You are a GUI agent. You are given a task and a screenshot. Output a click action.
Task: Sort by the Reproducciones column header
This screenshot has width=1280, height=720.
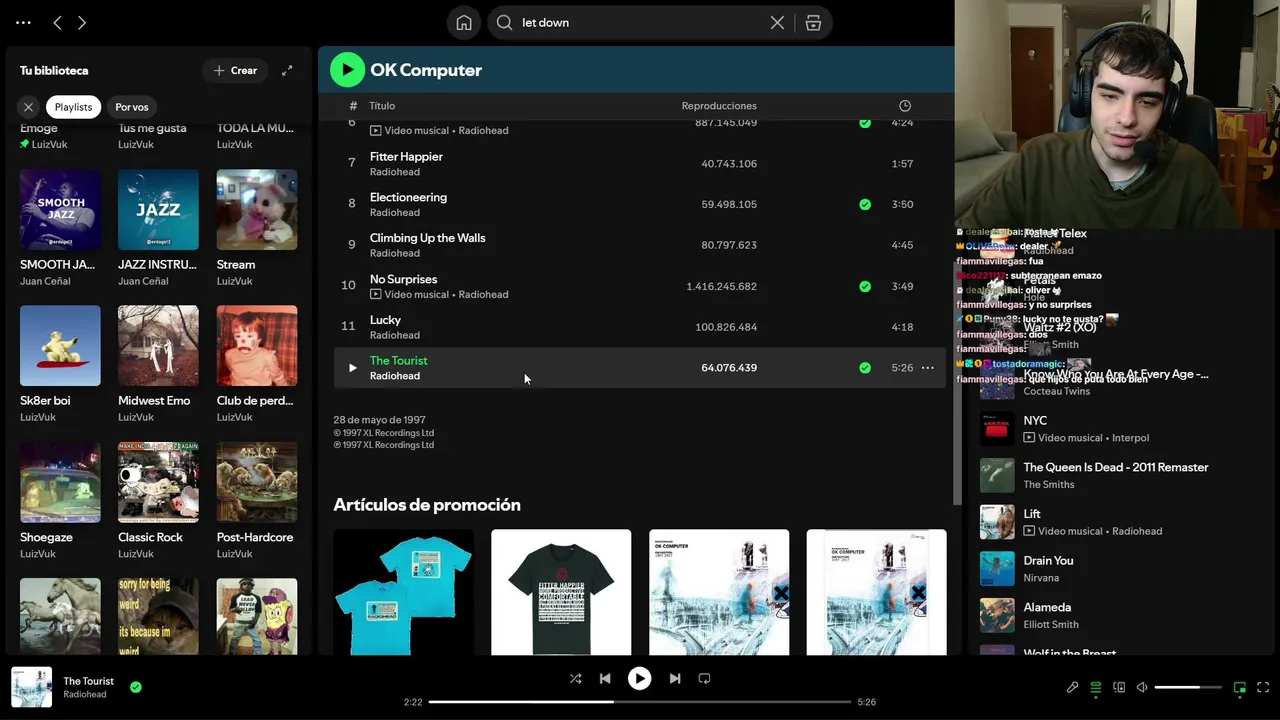(x=719, y=106)
